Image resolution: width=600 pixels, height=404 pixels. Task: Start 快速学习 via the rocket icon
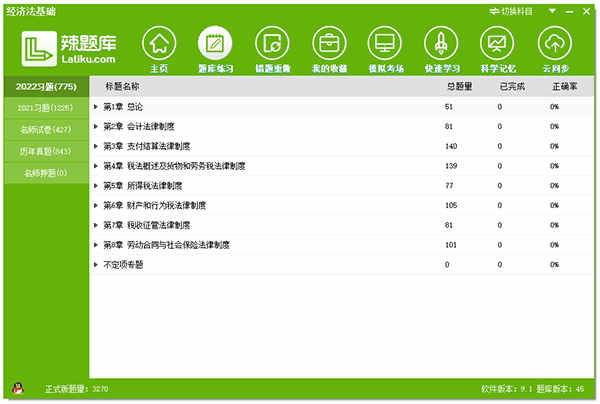pyautogui.click(x=441, y=43)
